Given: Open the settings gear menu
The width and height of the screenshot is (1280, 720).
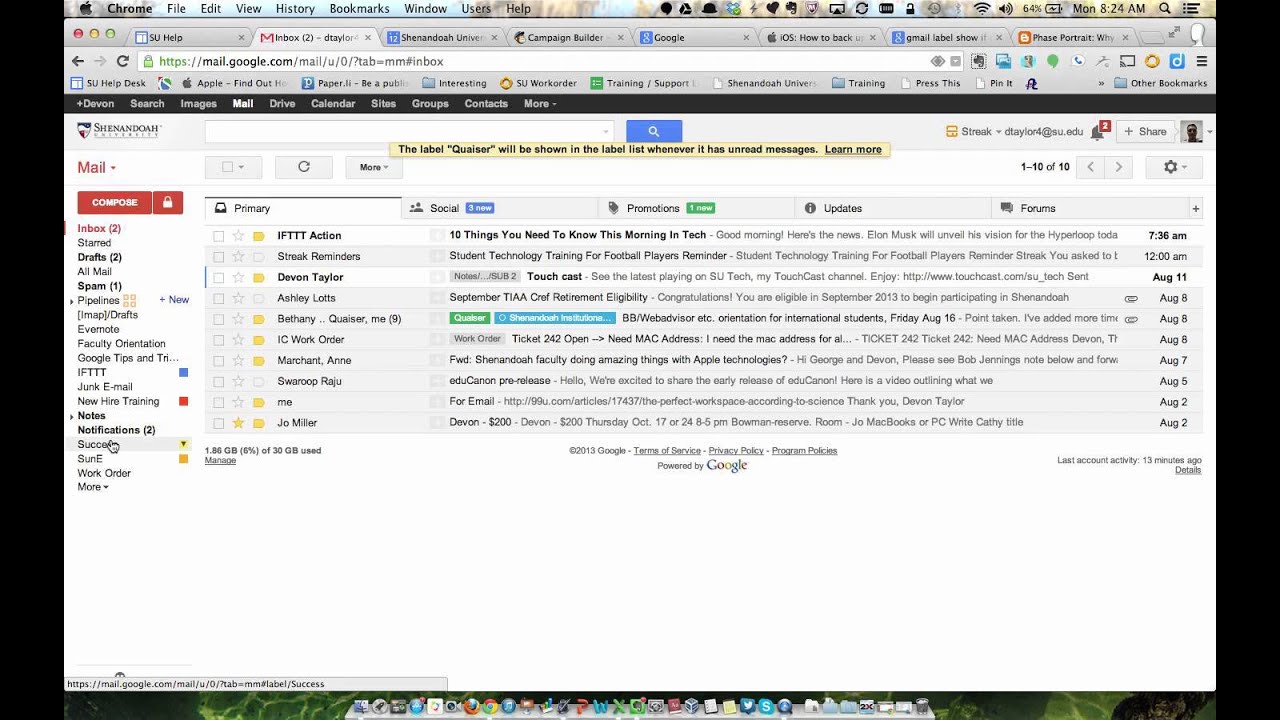Looking at the screenshot, I should click(1175, 167).
